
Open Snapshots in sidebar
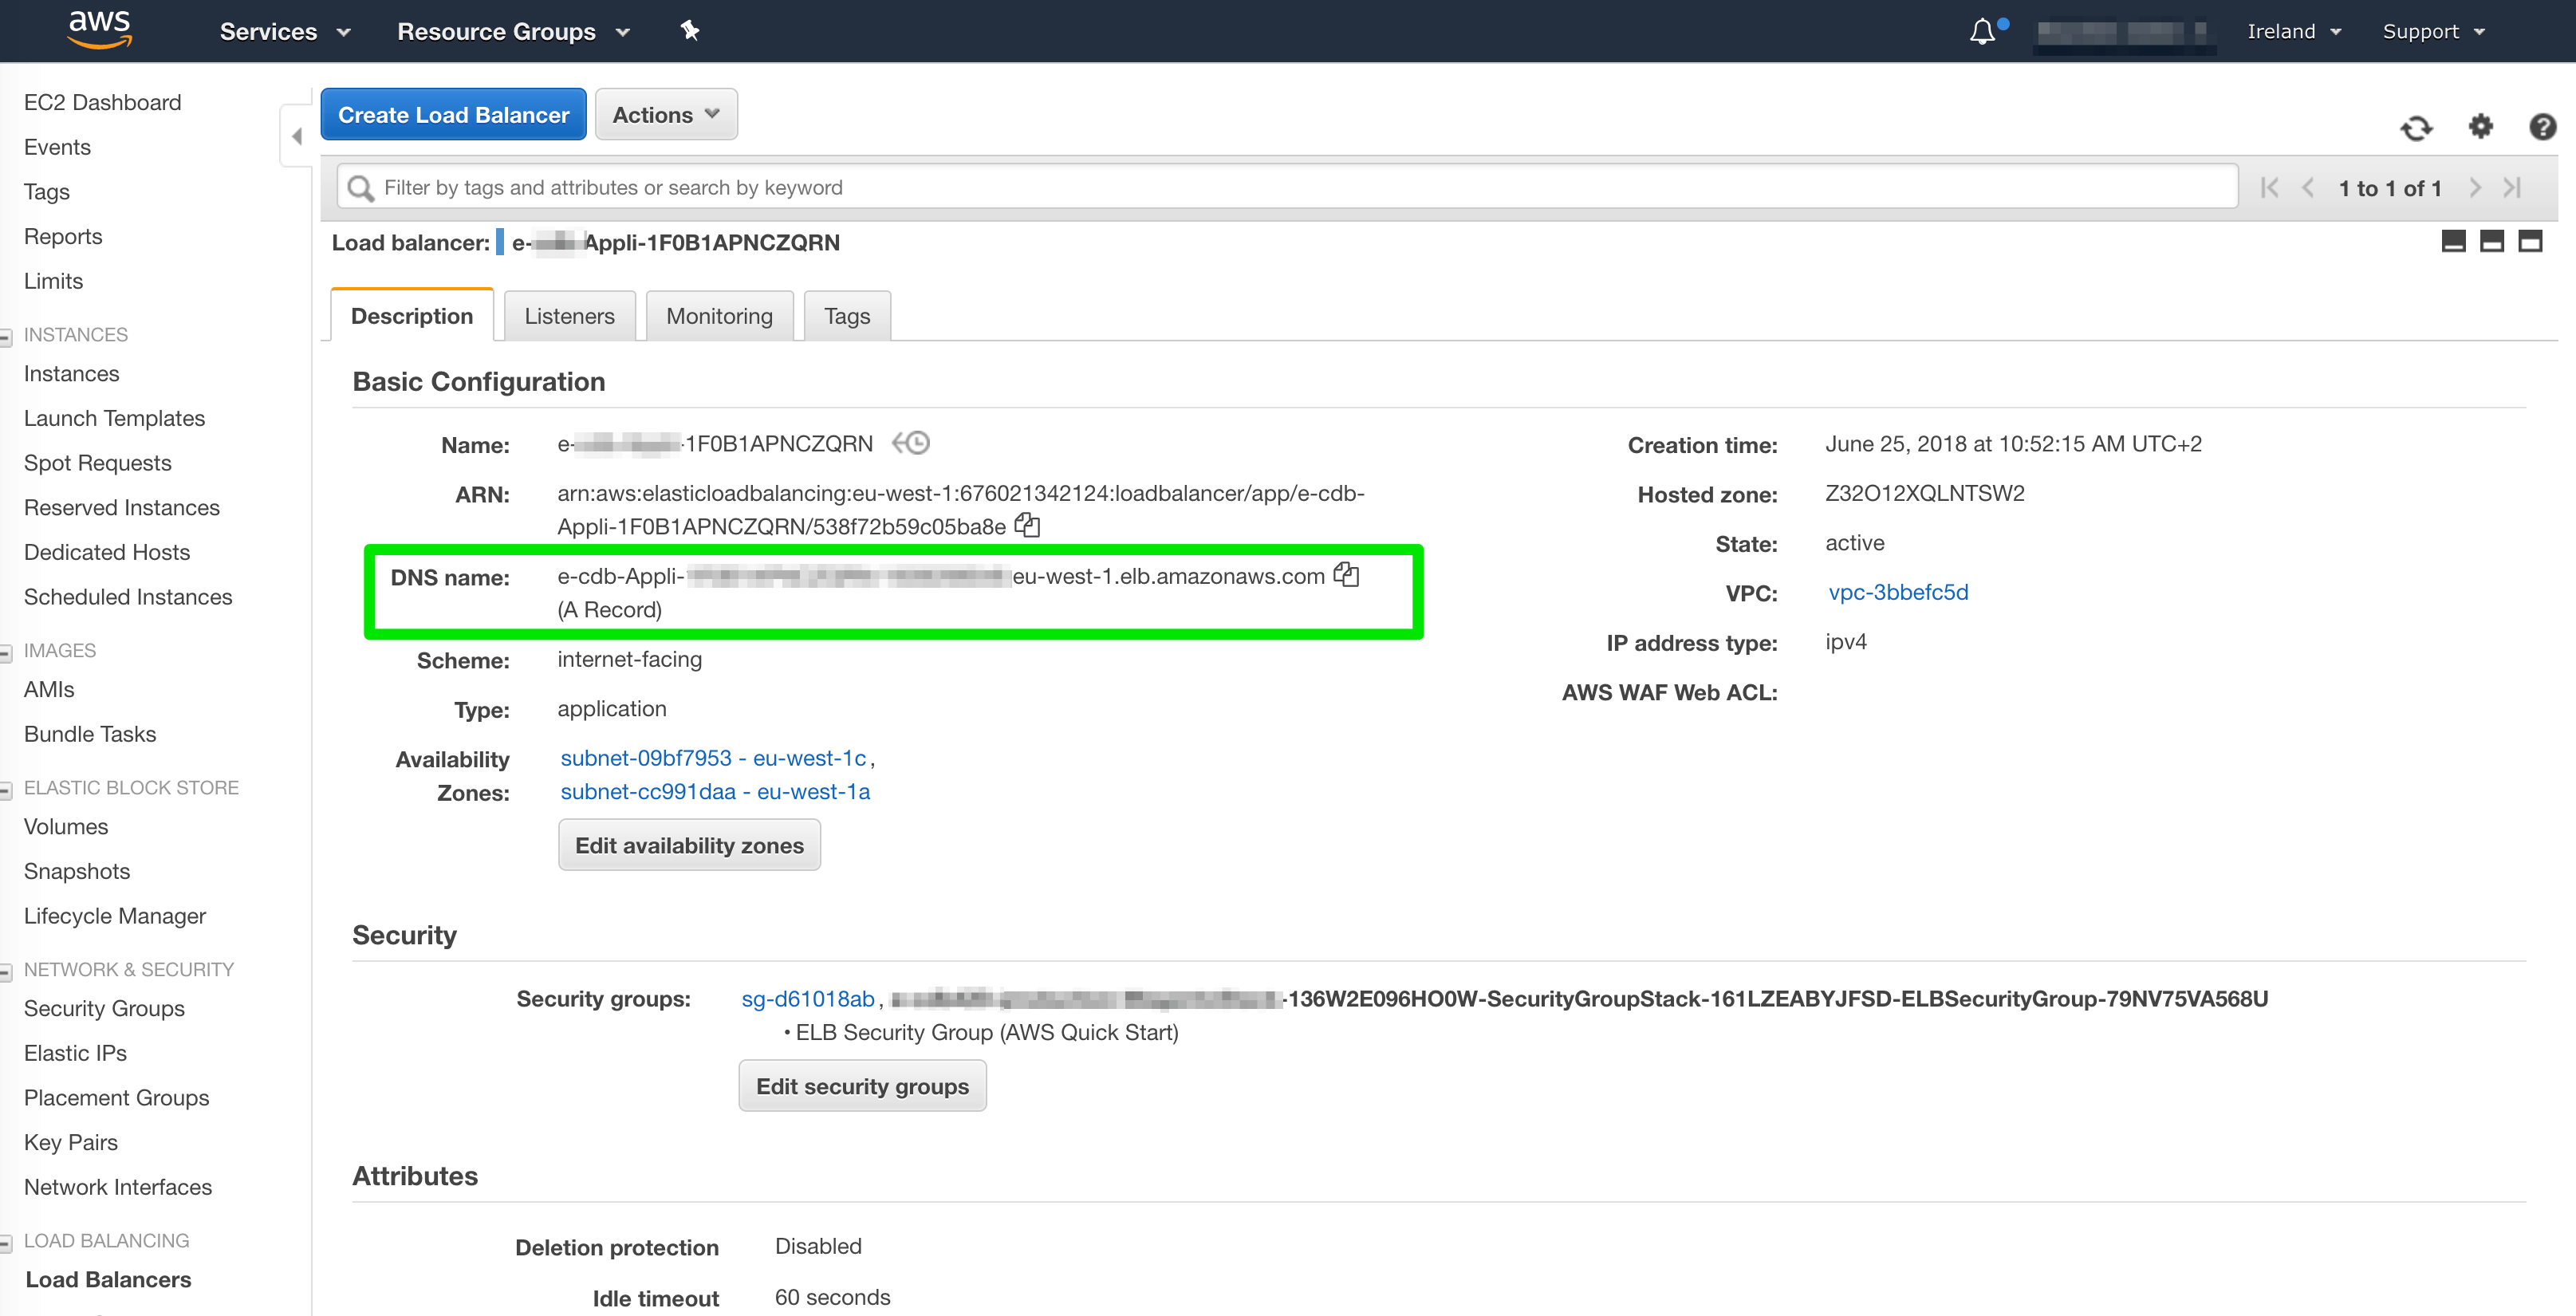76,871
